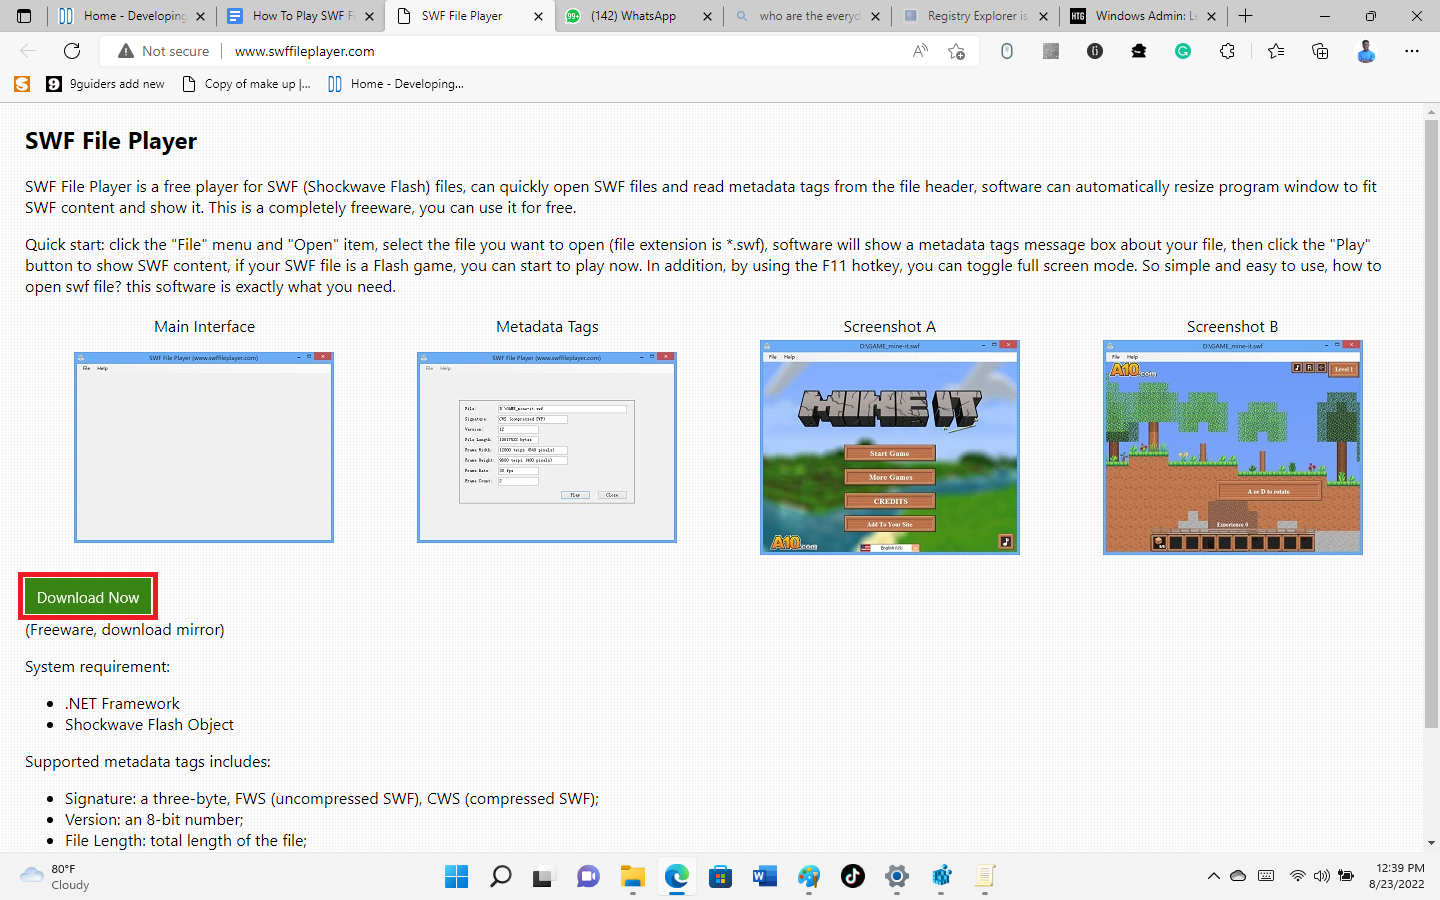Open clock showing 12:39 PM
This screenshot has height=900, width=1440.
tap(1397, 876)
